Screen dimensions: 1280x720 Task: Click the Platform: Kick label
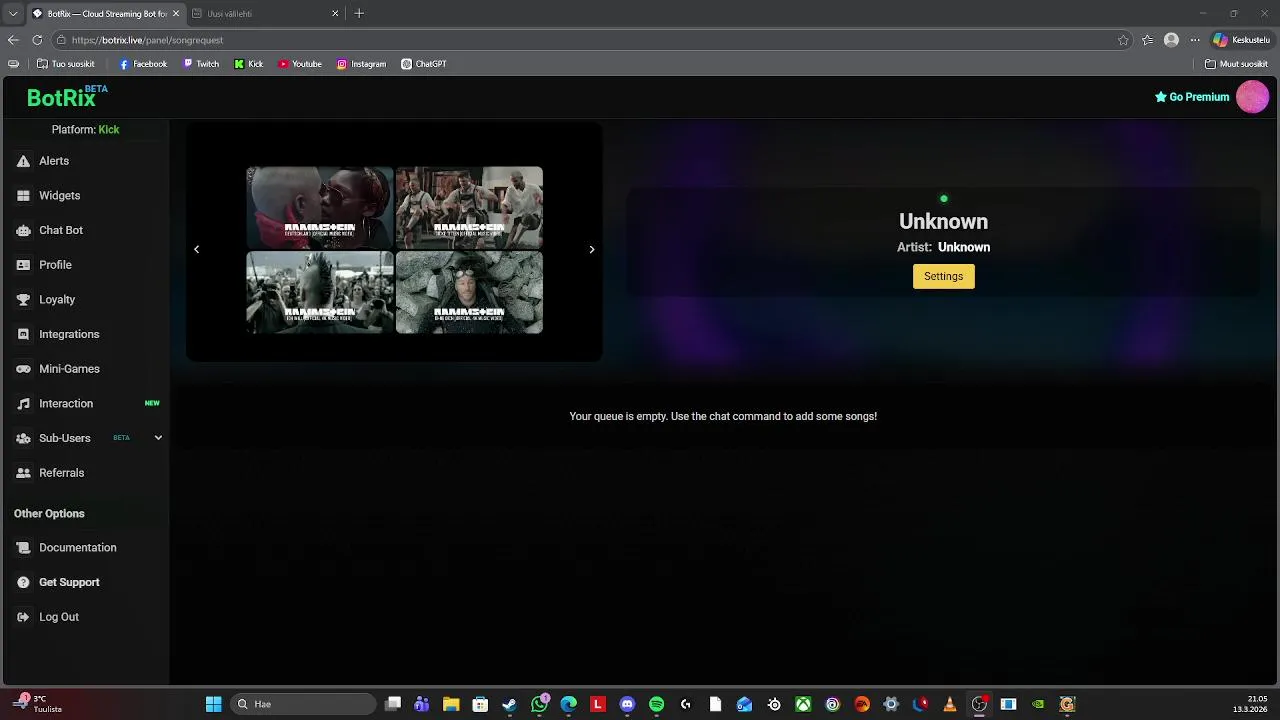click(85, 130)
